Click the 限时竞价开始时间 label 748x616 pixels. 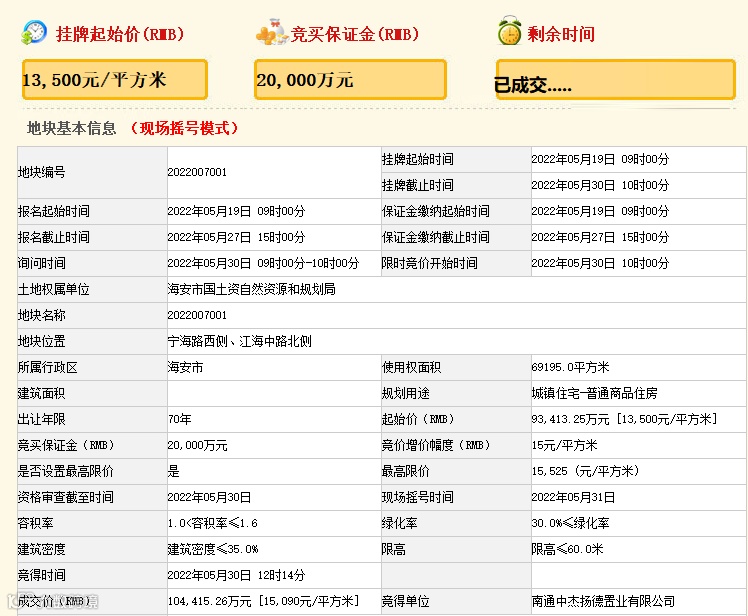click(x=429, y=263)
